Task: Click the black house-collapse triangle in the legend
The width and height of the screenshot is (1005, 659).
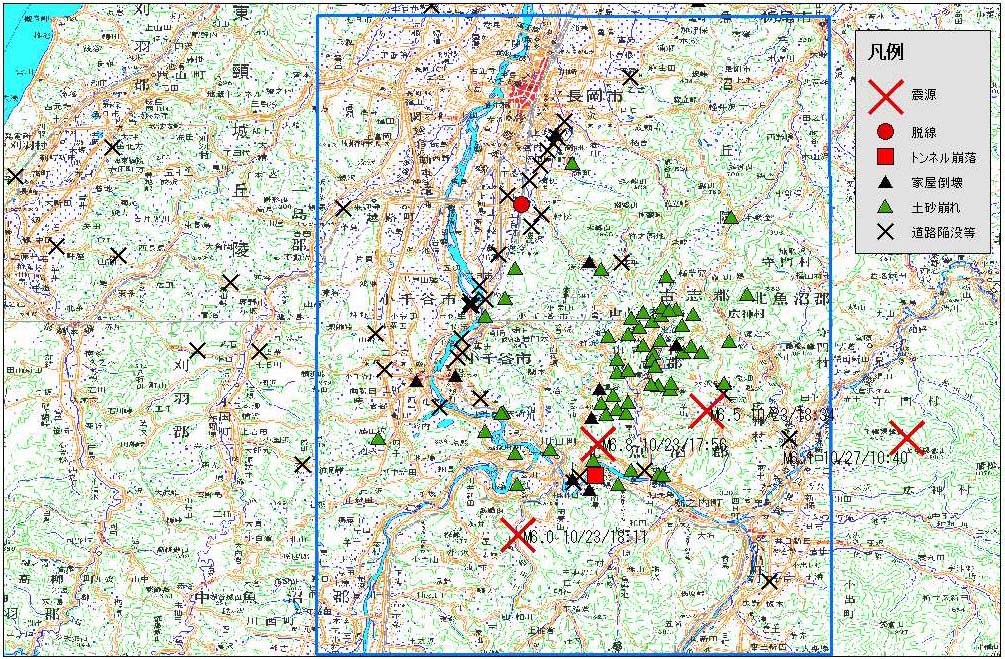Action: (886, 182)
